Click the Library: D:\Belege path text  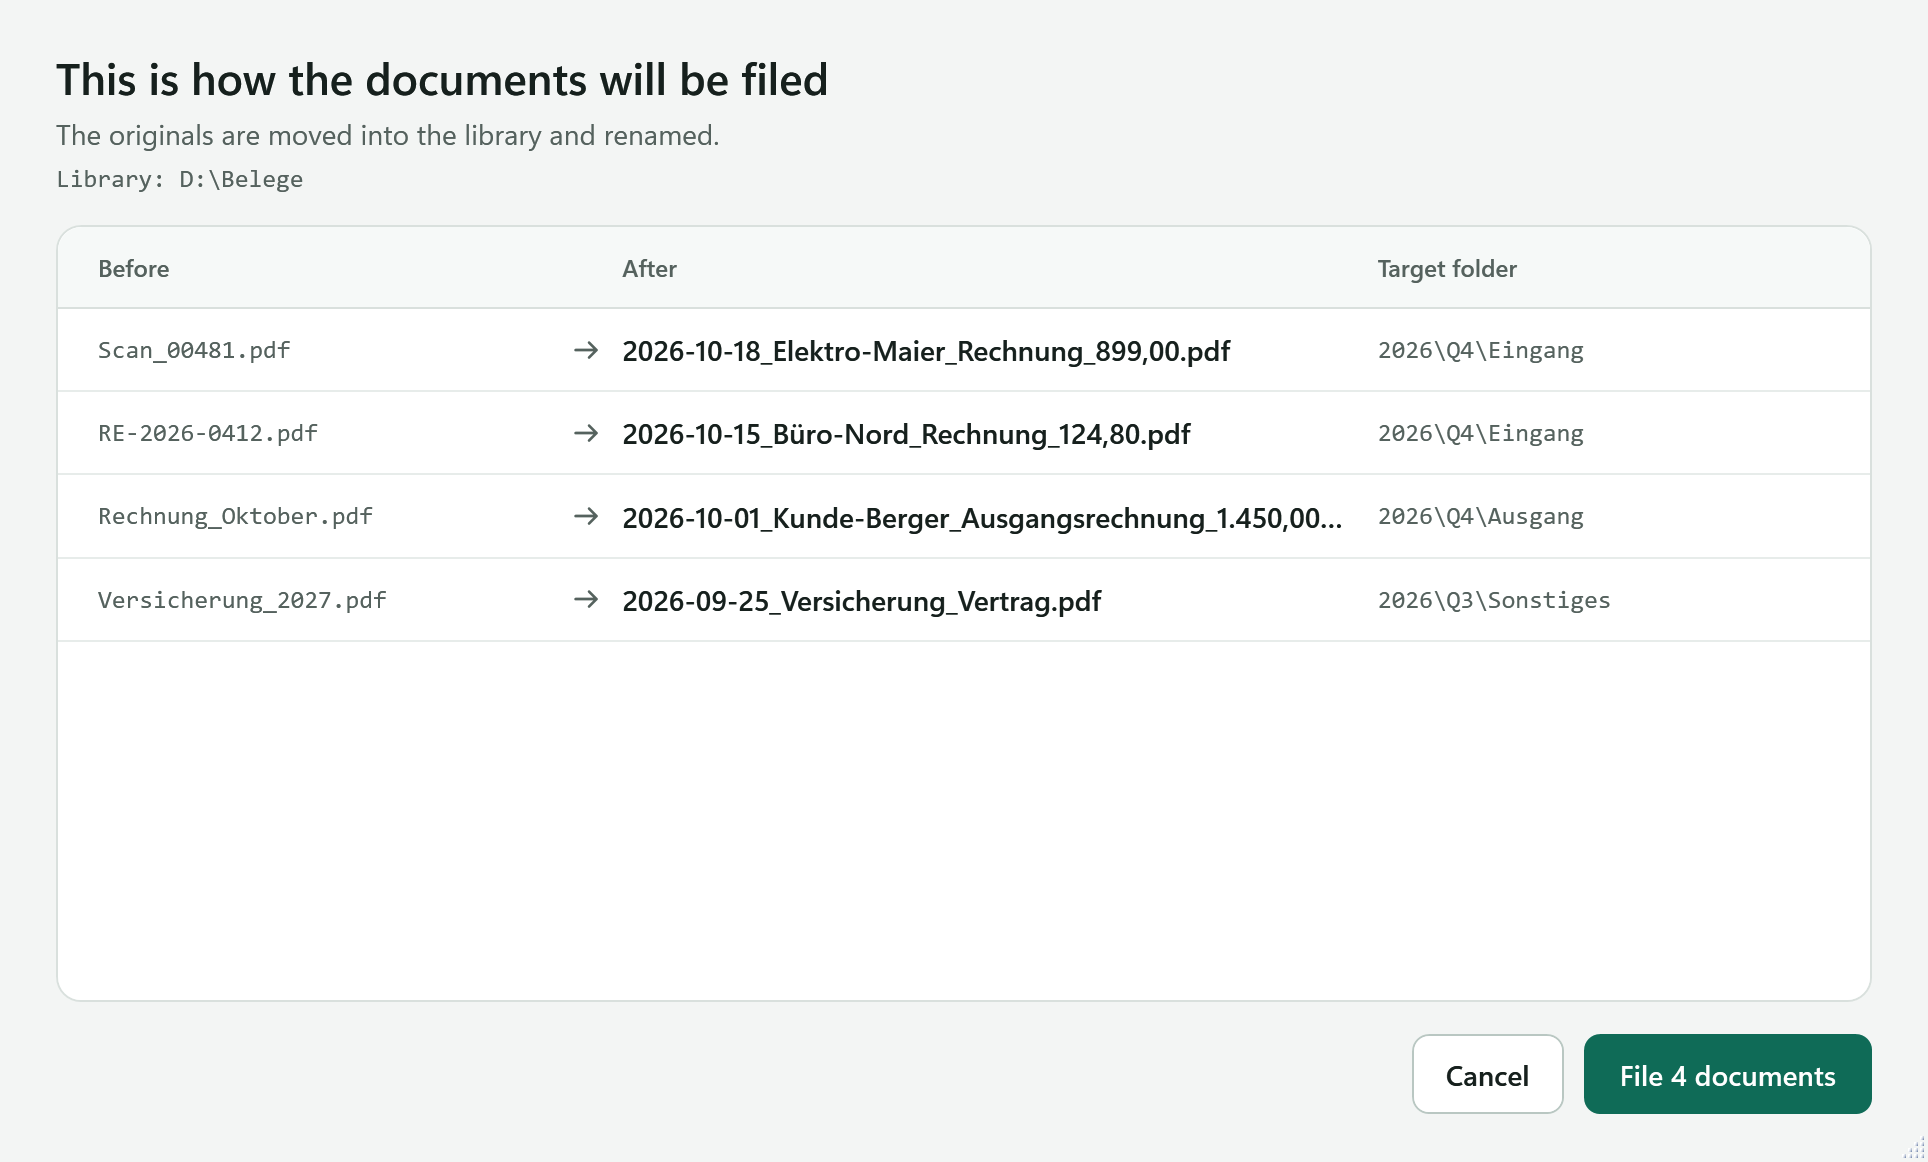point(180,179)
